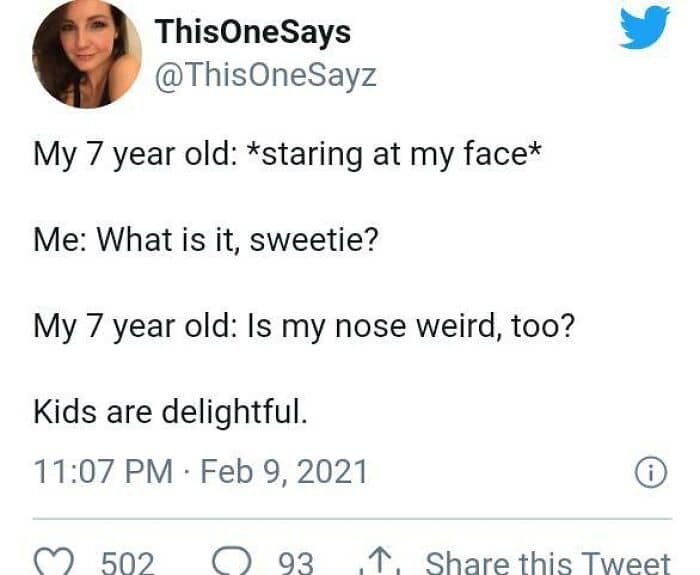Click the "Kids are delightful." sentence
The width and height of the screenshot is (700, 575).
click(170, 411)
